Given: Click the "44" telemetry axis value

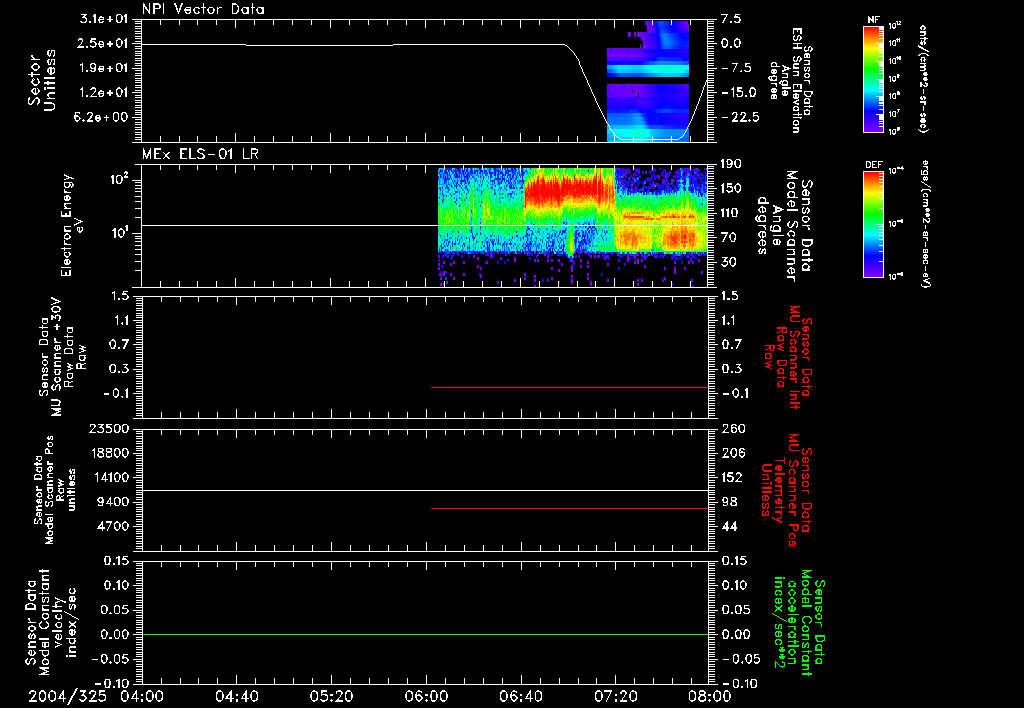Looking at the screenshot, I should (x=729, y=526).
